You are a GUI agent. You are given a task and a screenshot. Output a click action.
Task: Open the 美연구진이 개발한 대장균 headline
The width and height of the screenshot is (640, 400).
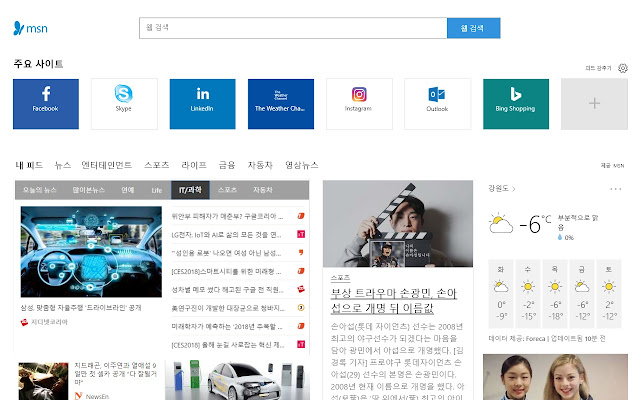pyautogui.click(x=228, y=308)
